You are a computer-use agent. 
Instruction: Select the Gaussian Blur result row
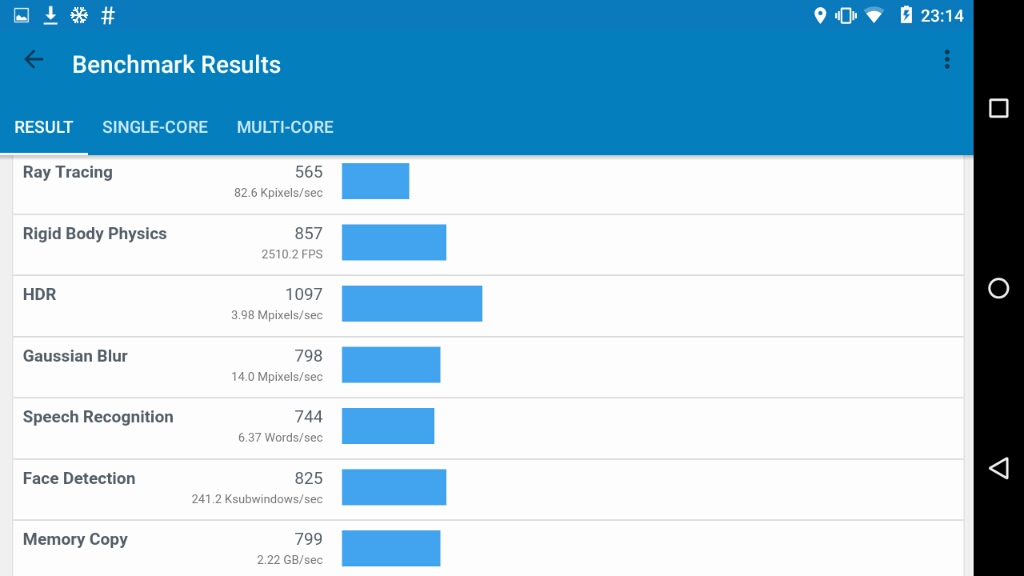[x=488, y=367]
